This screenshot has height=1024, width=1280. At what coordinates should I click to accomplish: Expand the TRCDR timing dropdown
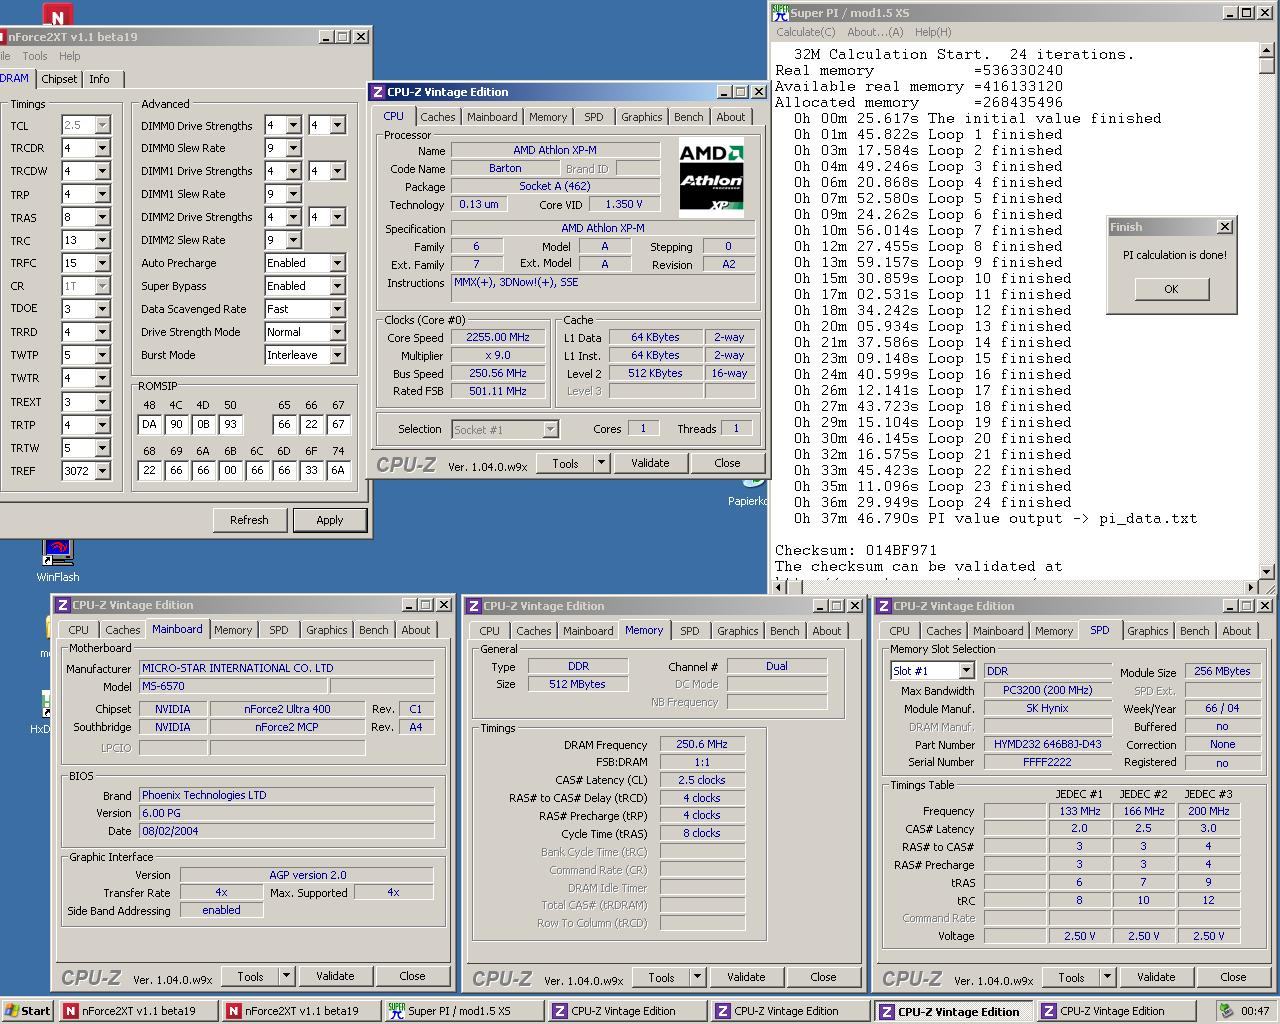(x=101, y=148)
